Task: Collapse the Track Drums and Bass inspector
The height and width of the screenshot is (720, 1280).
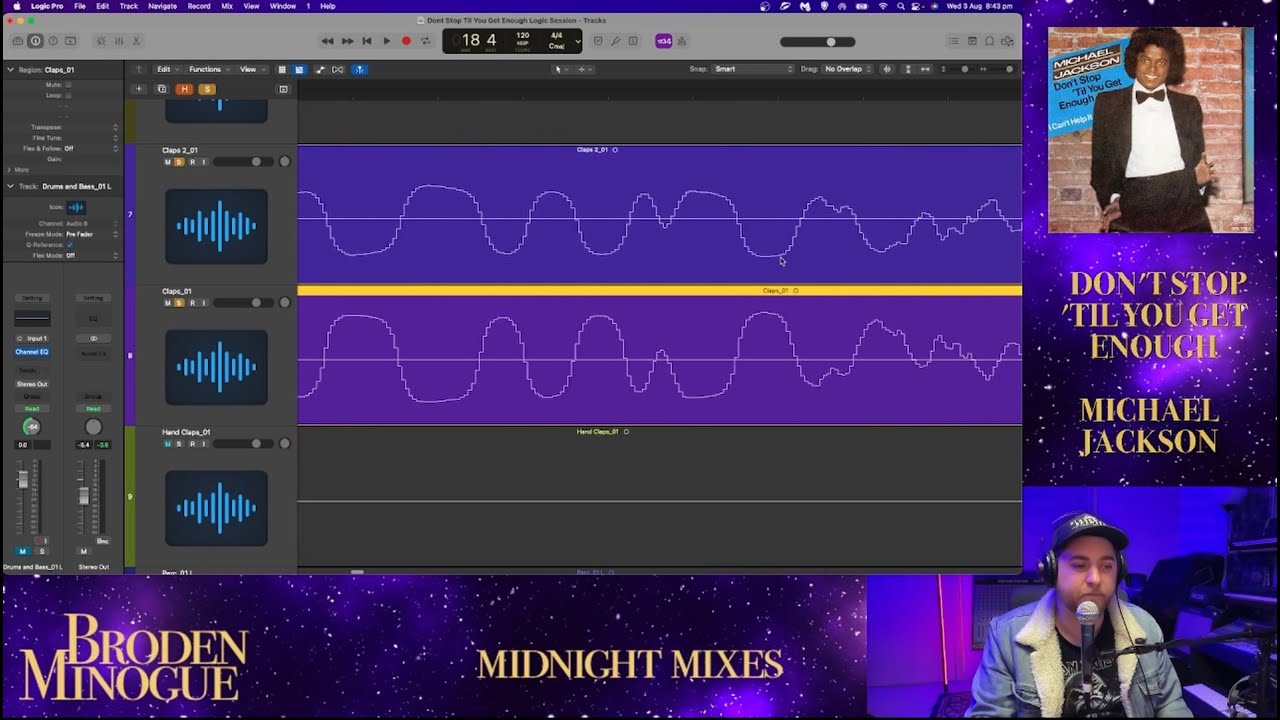Action: (x=10, y=186)
